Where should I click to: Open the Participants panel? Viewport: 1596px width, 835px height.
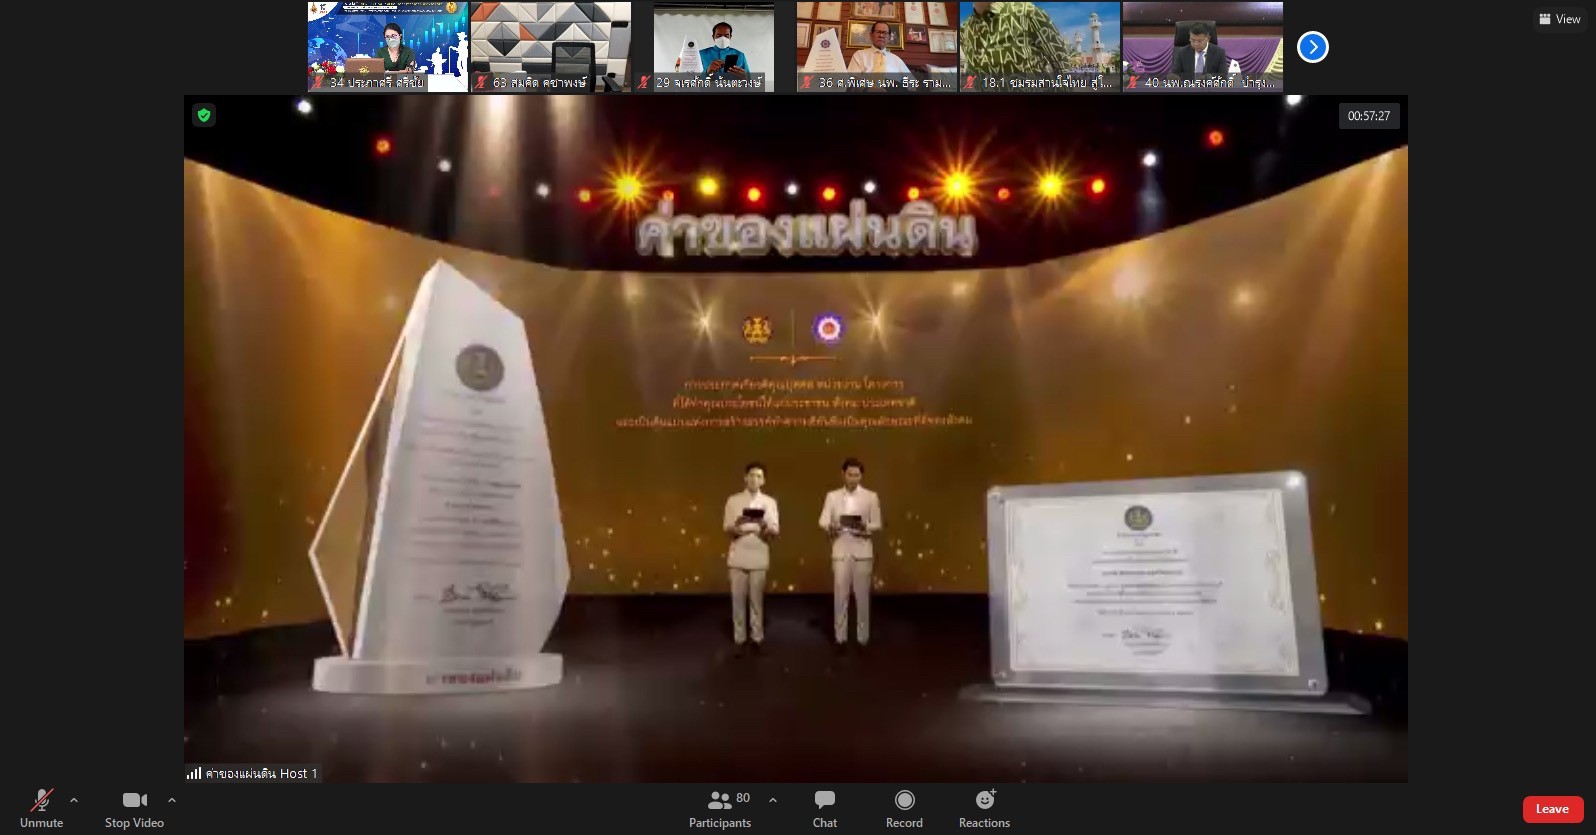[719, 807]
